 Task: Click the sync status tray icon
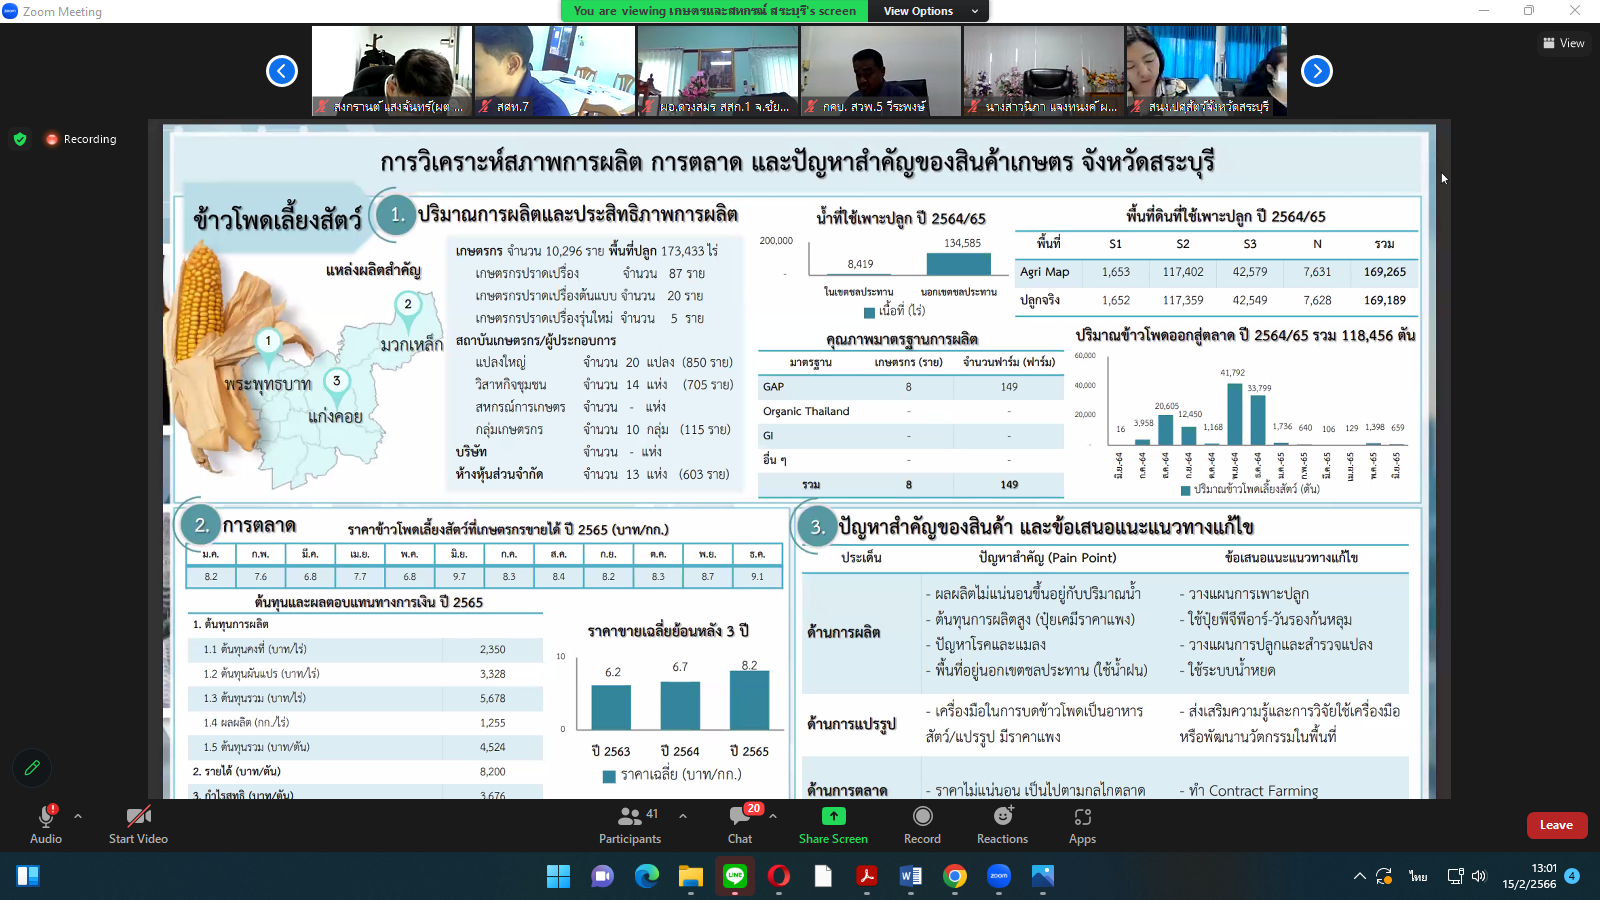click(x=1385, y=876)
